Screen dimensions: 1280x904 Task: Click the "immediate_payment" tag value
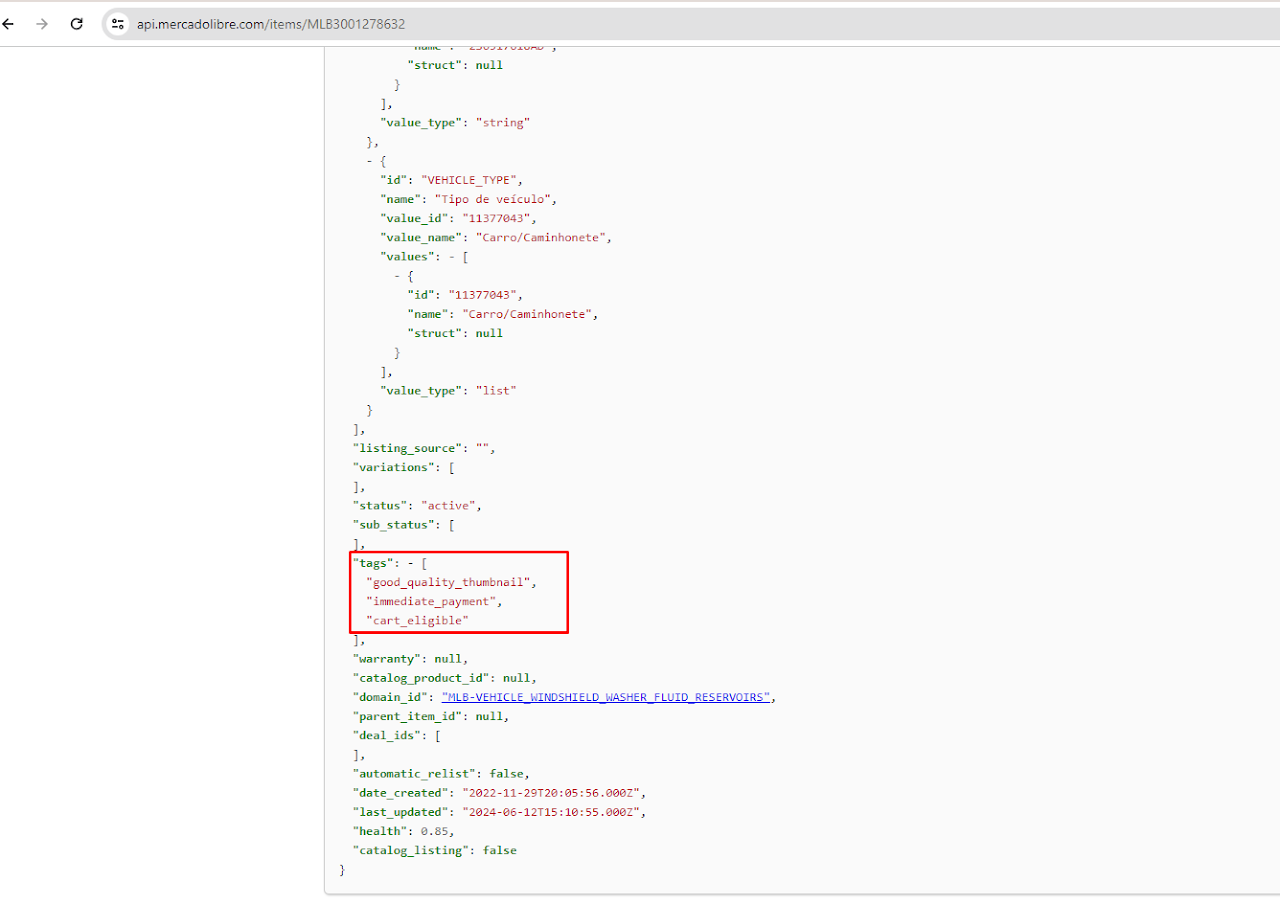pyautogui.click(x=431, y=601)
